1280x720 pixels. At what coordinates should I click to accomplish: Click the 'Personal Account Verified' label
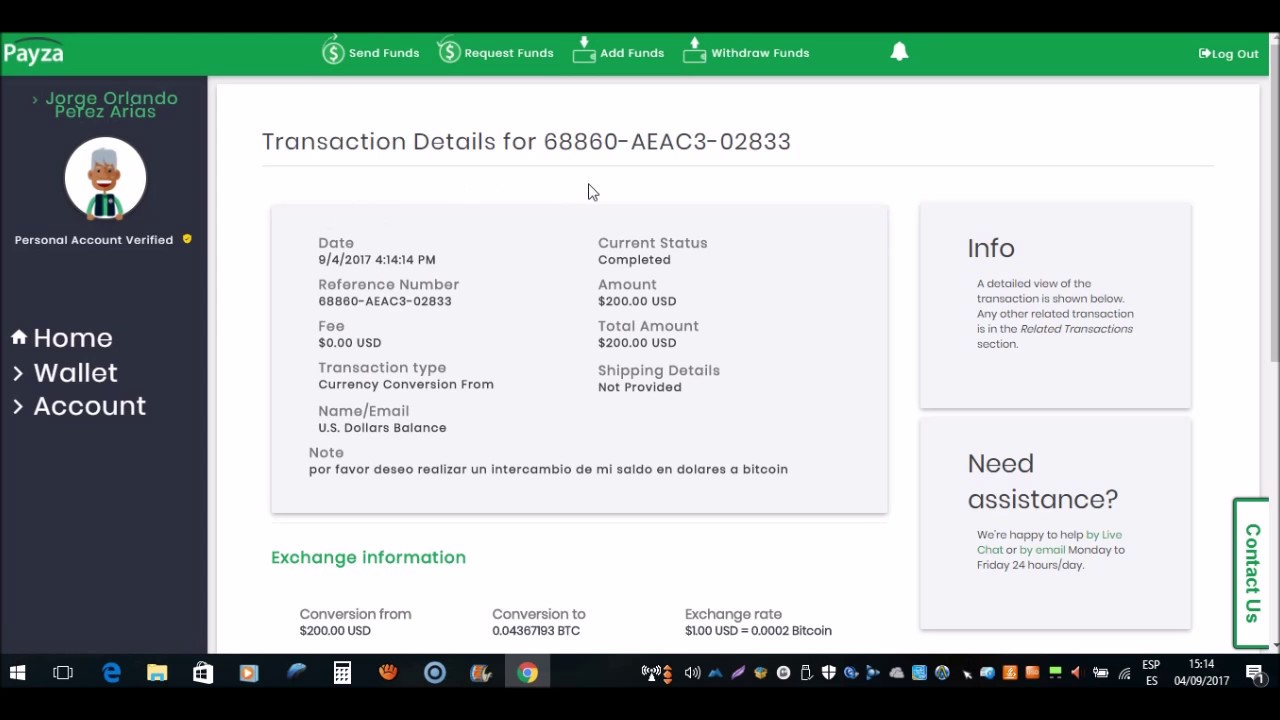click(x=94, y=240)
